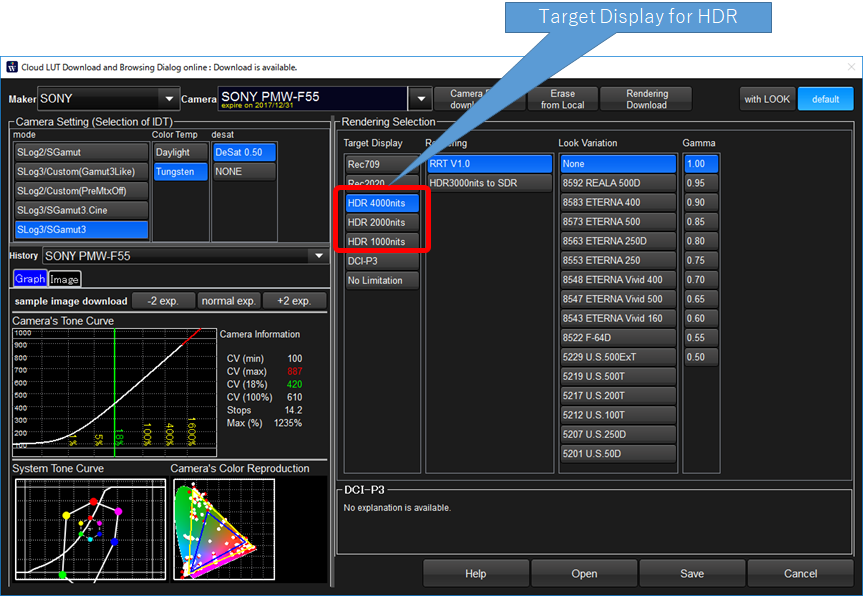
Task: Click the Rendering Download button
Action: [x=646, y=99]
